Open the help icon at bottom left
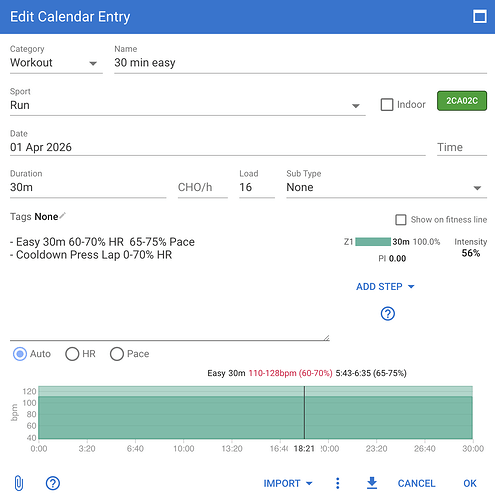 click(53, 483)
